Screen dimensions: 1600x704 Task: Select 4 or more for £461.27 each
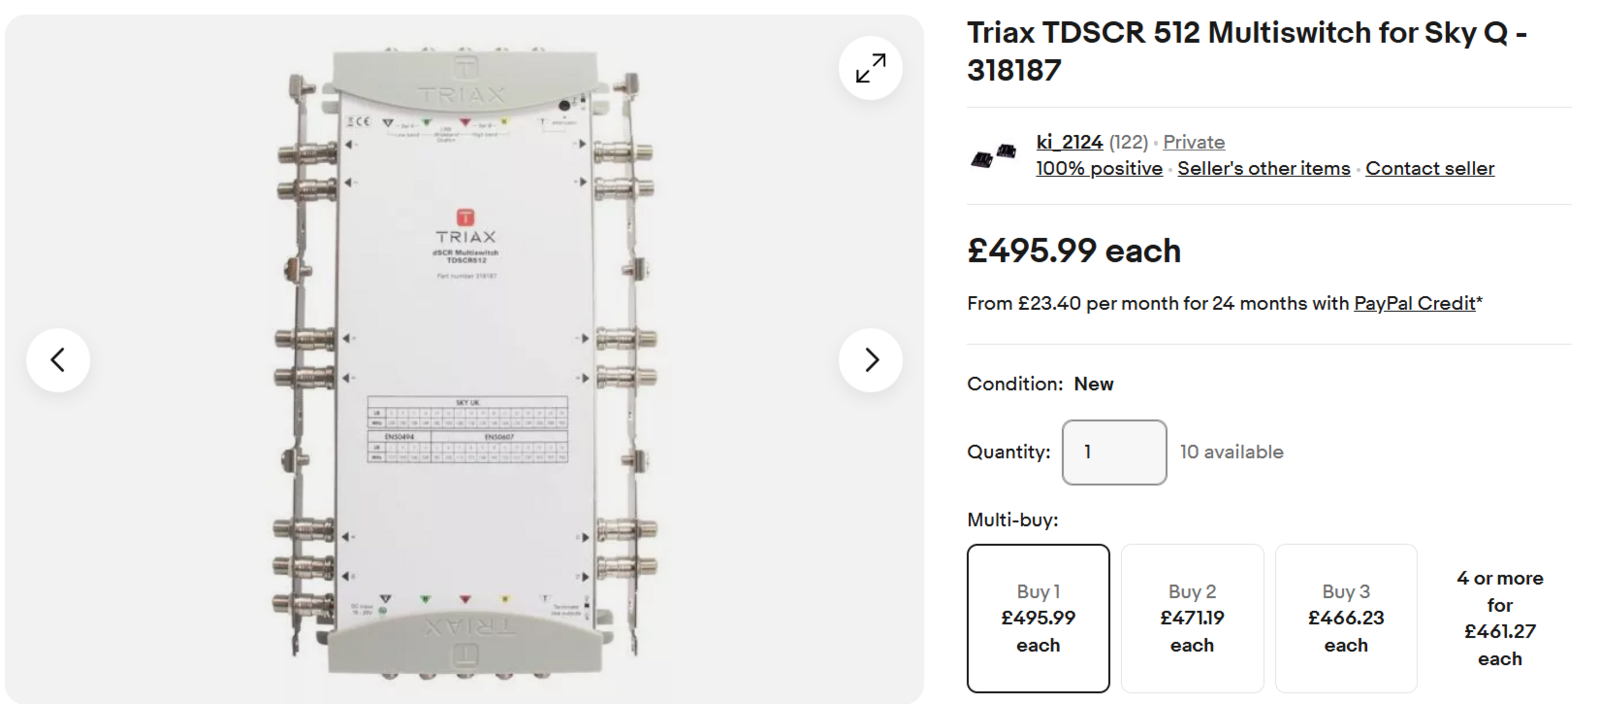[x=1499, y=618]
